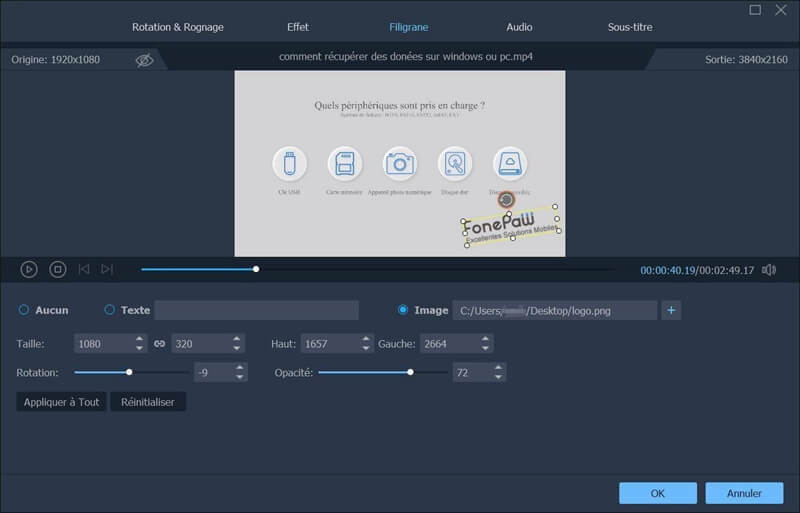Switch to the Effet tab
Image resolution: width=800 pixels, height=513 pixels.
point(297,27)
